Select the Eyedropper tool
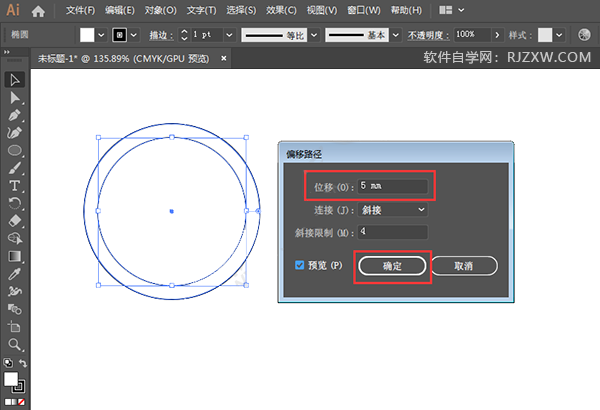600x410 pixels. (15, 274)
